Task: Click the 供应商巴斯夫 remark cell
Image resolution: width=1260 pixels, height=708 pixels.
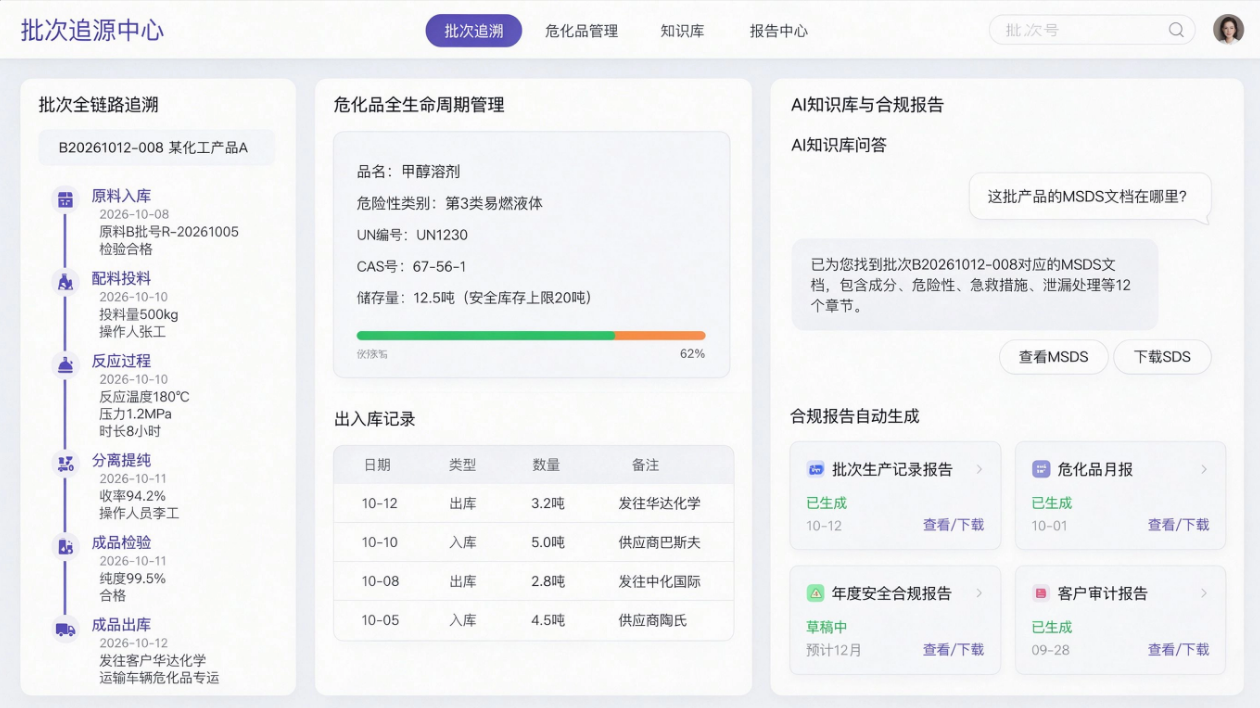Action: [659, 543]
